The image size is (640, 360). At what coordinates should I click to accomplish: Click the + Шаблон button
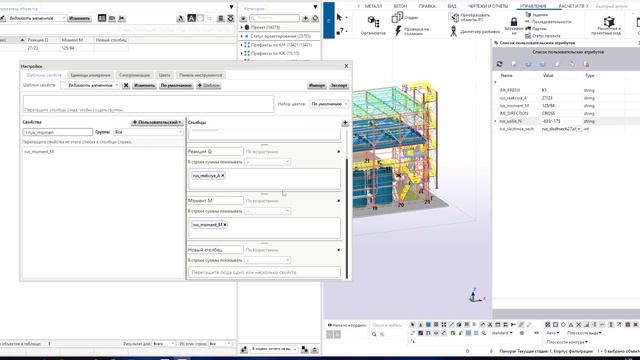pos(209,86)
